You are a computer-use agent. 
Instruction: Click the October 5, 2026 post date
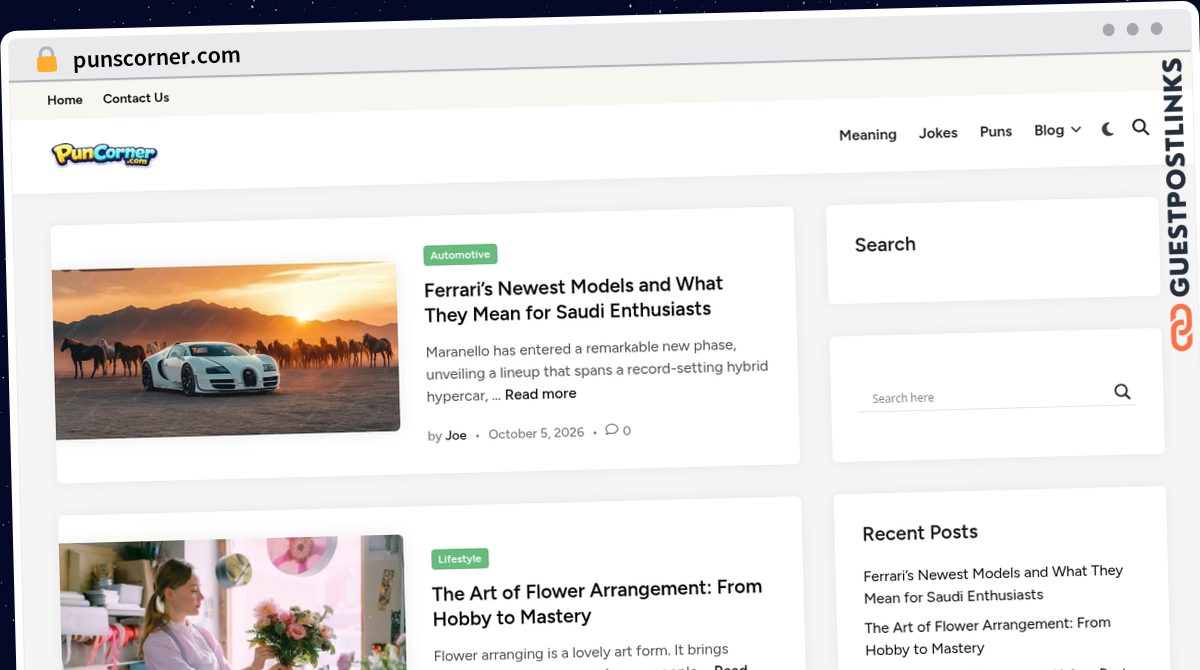coord(536,433)
